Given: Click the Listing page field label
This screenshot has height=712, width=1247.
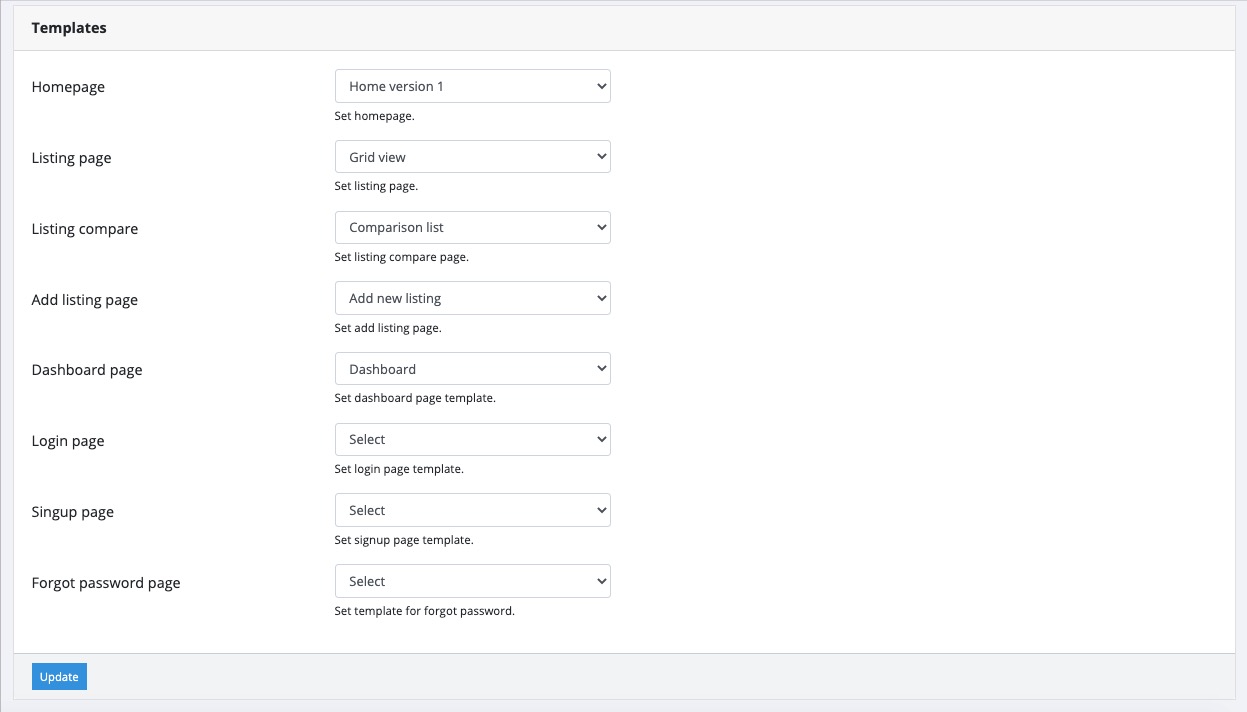Looking at the screenshot, I should tap(71, 158).
